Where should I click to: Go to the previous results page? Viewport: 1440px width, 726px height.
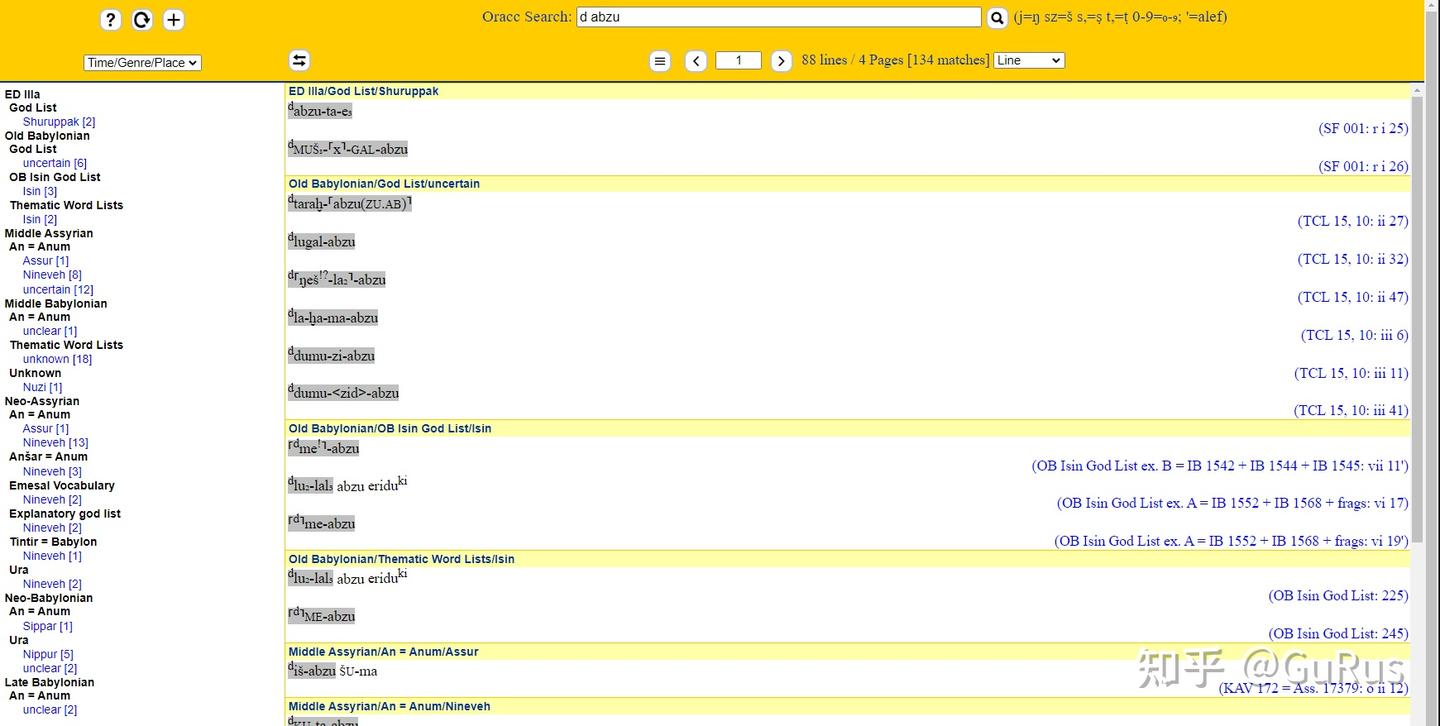pos(696,61)
